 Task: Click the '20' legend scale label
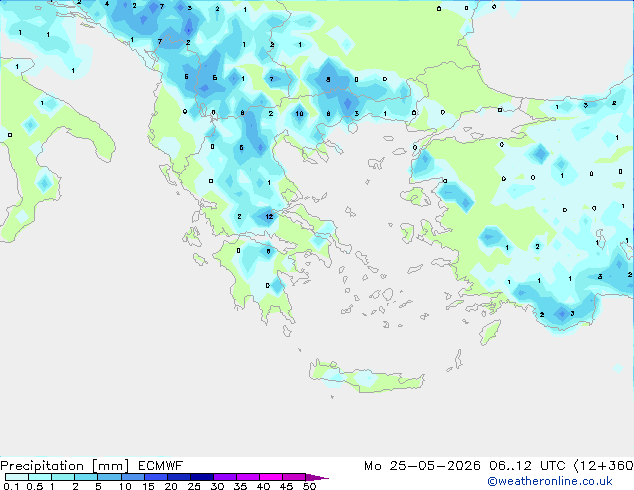tap(171, 486)
